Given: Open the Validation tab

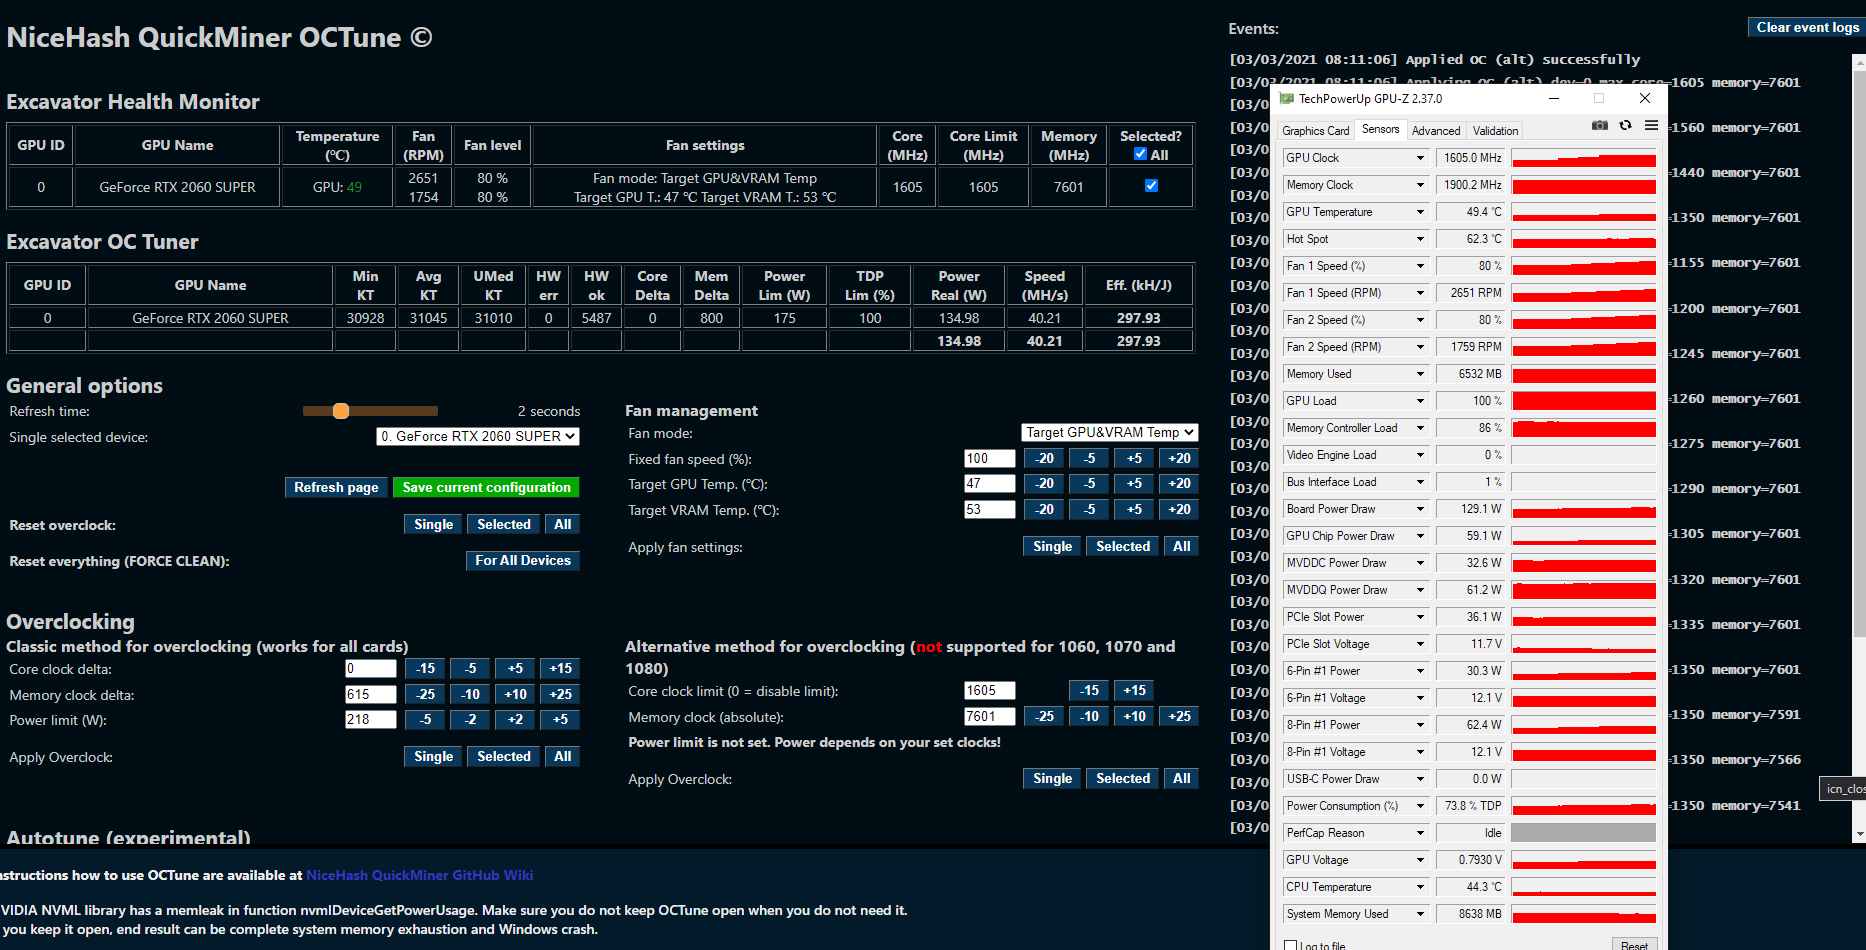Looking at the screenshot, I should (x=1495, y=130).
